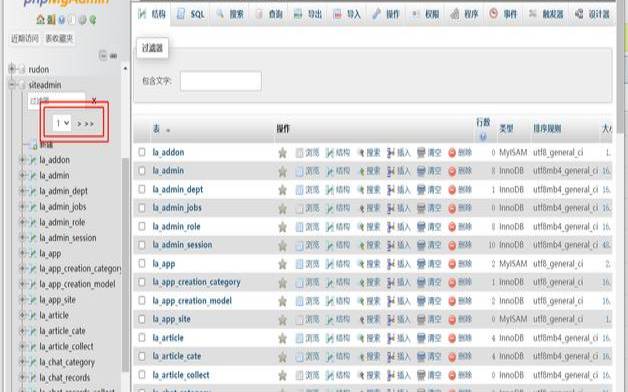Select la_article_collect row checkbox
The image size is (628, 392).
pyautogui.click(x=142, y=374)
